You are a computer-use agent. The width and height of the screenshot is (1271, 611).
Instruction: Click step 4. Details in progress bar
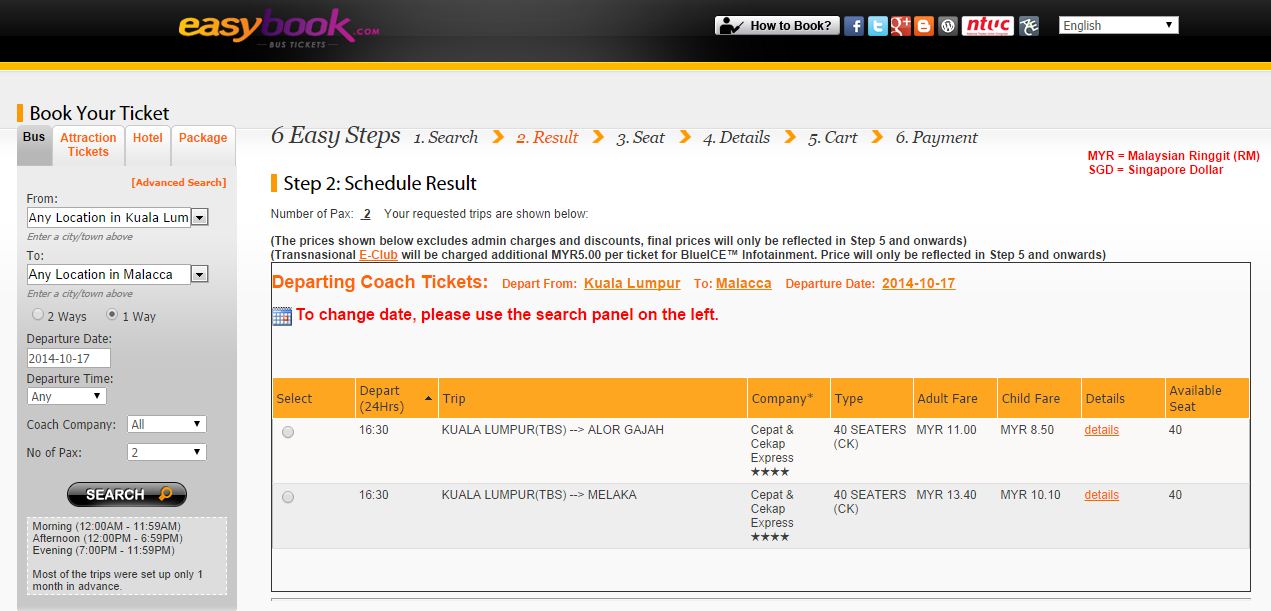click(x=736, y=138)
